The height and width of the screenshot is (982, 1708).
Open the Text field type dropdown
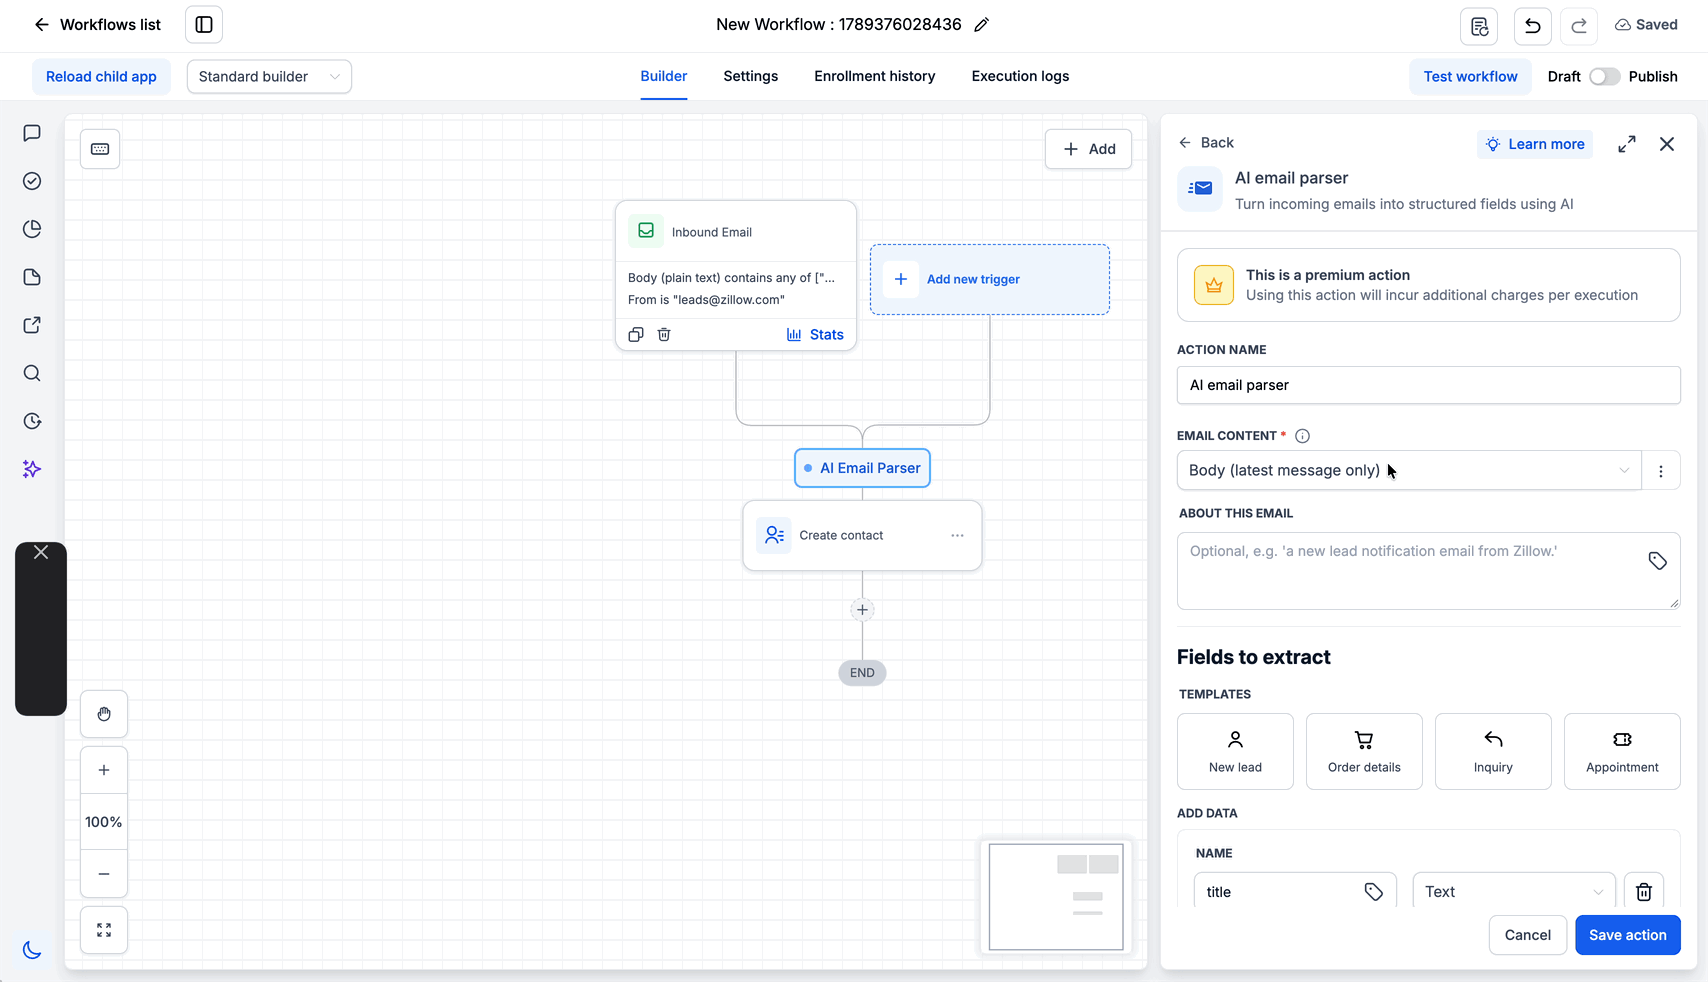tap(1514, 892)
